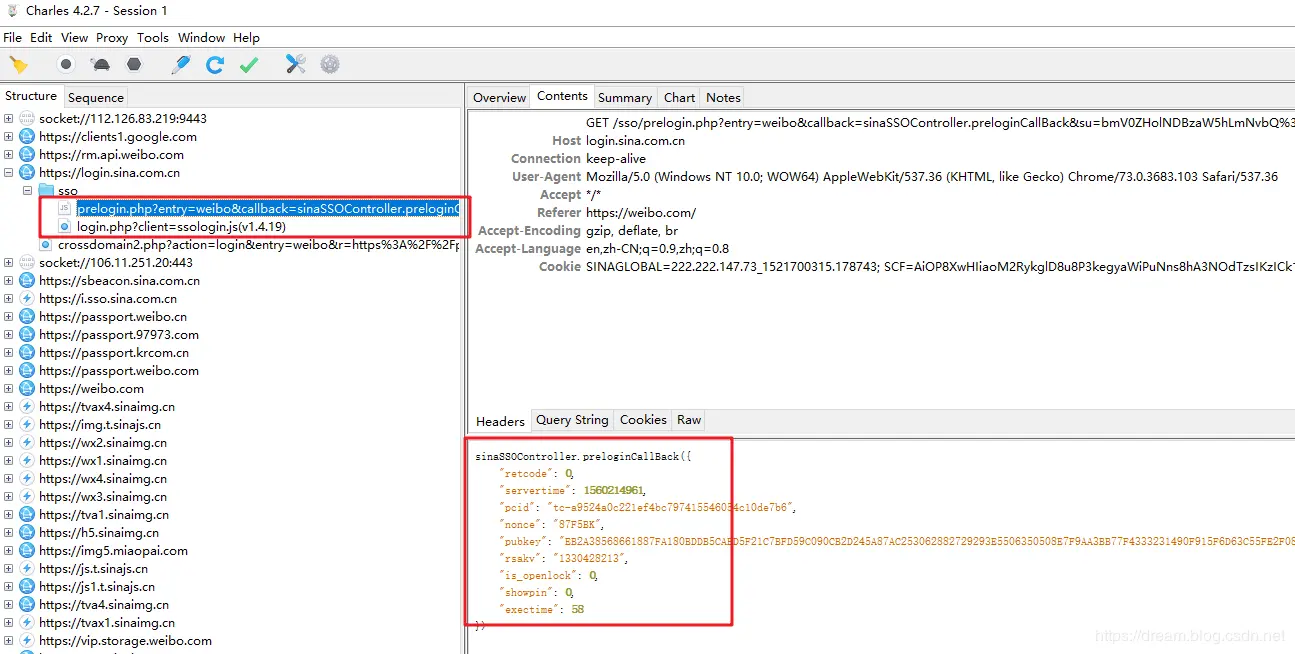This screenshot has width=1295, height=654.
Task: Click the host icon of wx2.sinaimg.cn
Action: [27, 443]
